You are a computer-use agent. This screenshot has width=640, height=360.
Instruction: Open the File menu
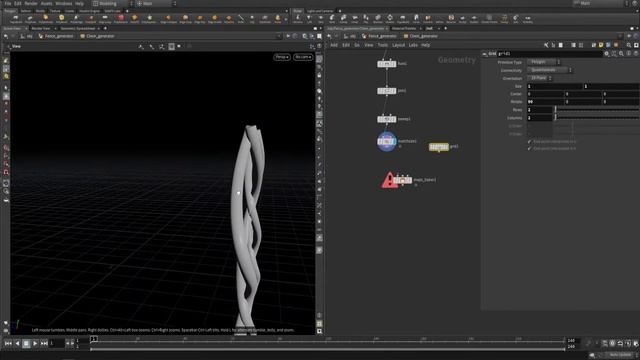pos(8,3)
